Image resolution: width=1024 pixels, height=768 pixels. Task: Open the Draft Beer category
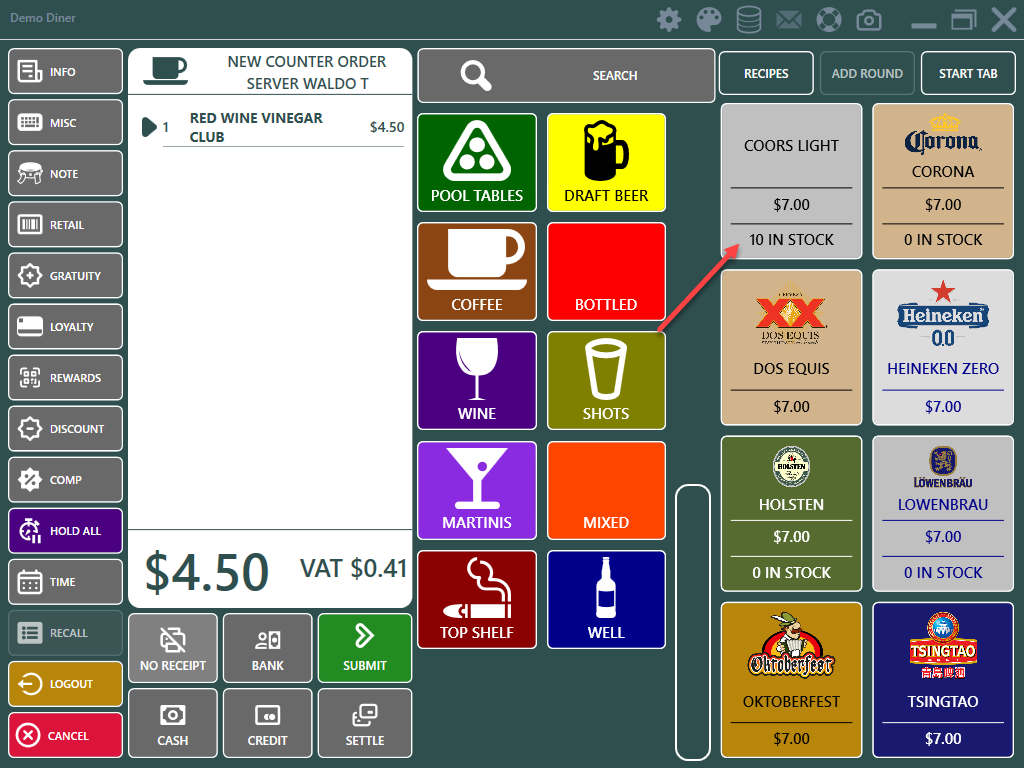click(x=606, y=162)
